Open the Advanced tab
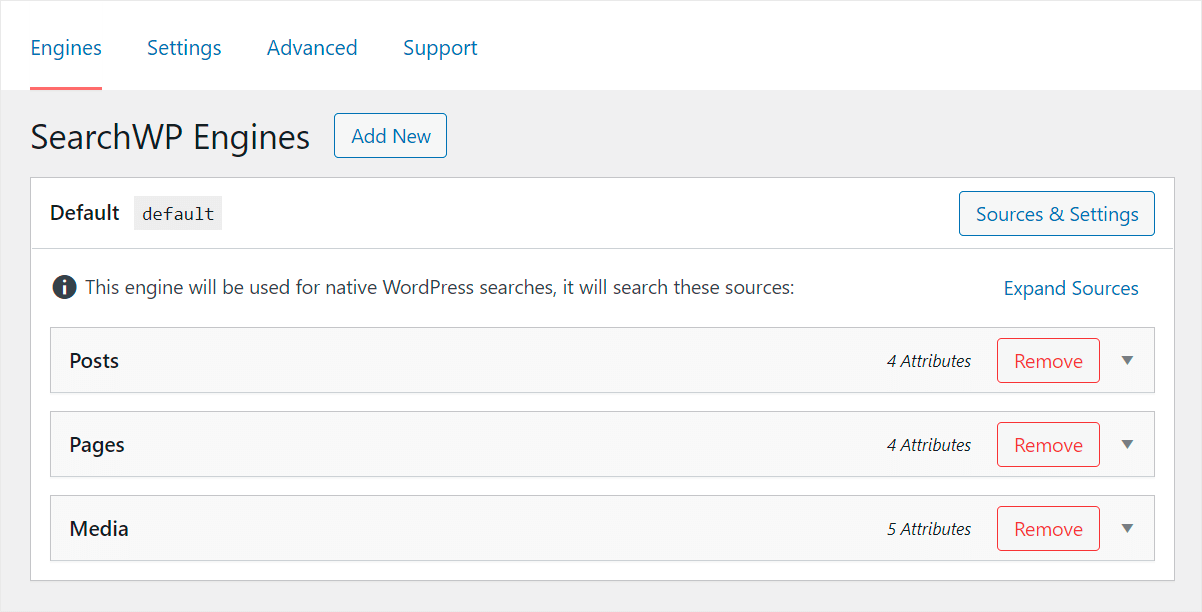 (312, 48)
